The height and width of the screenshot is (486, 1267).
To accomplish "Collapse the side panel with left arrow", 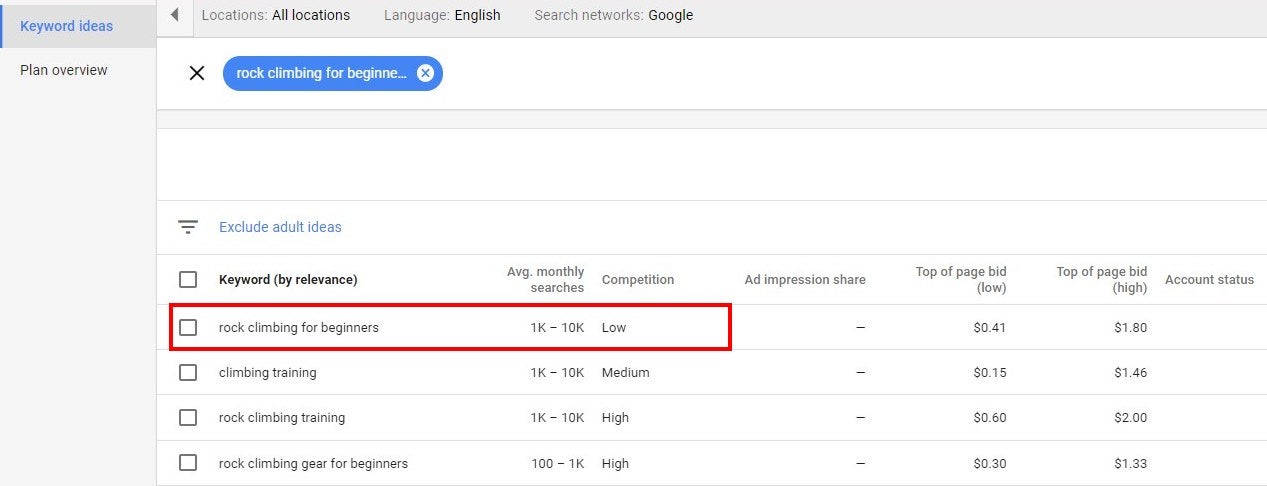I will [174, 15].
